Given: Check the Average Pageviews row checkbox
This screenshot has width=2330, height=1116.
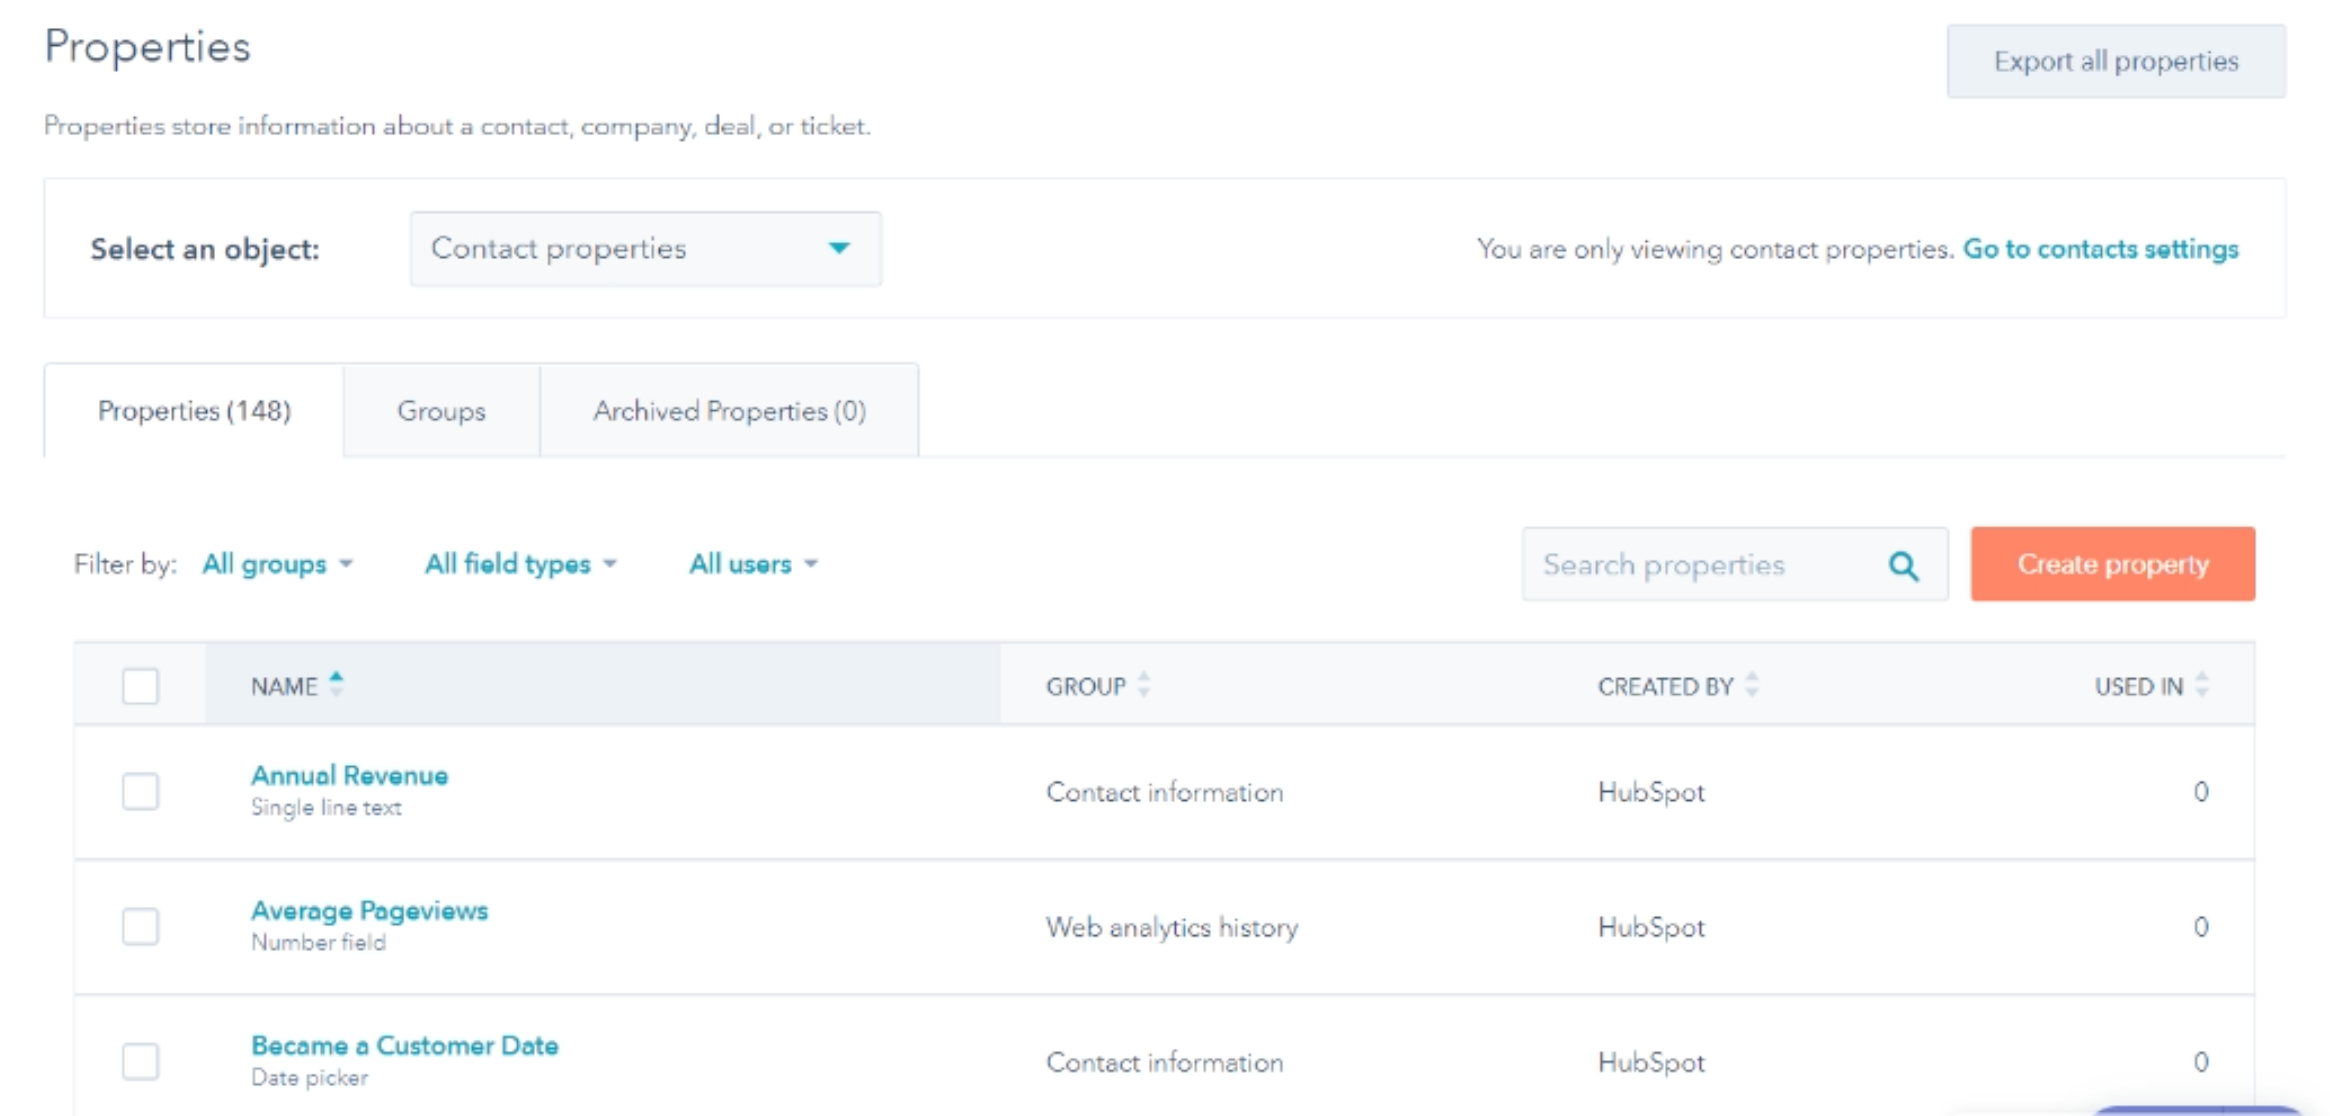Looking at the screenshot, I should 140,926.
